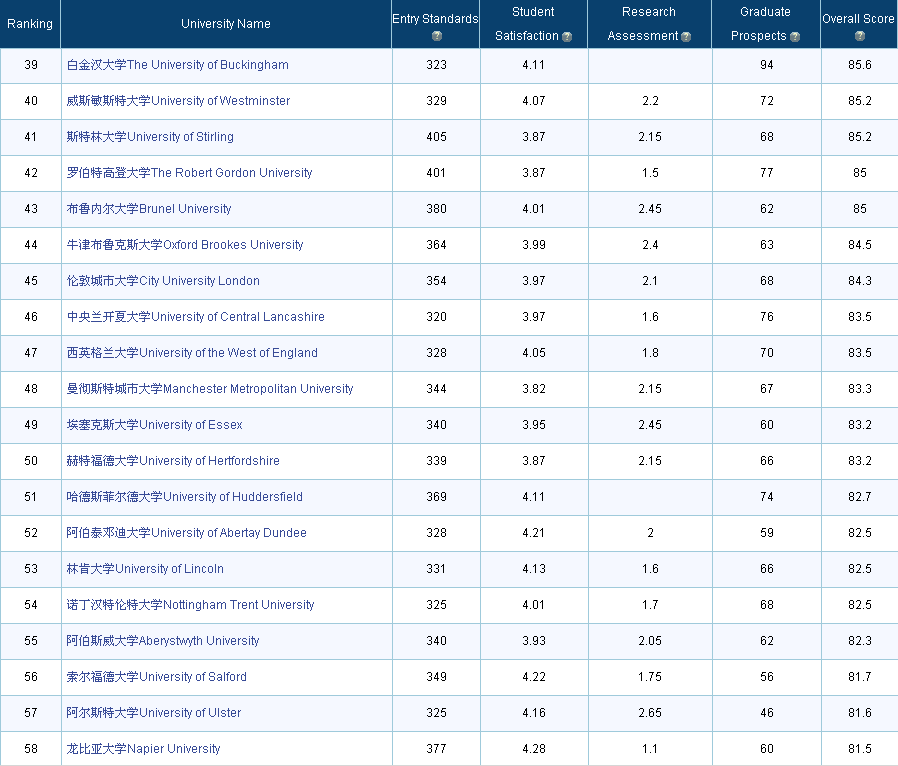Open University of Hertfordshire link

pyautogui.click(x=173, y=461)
